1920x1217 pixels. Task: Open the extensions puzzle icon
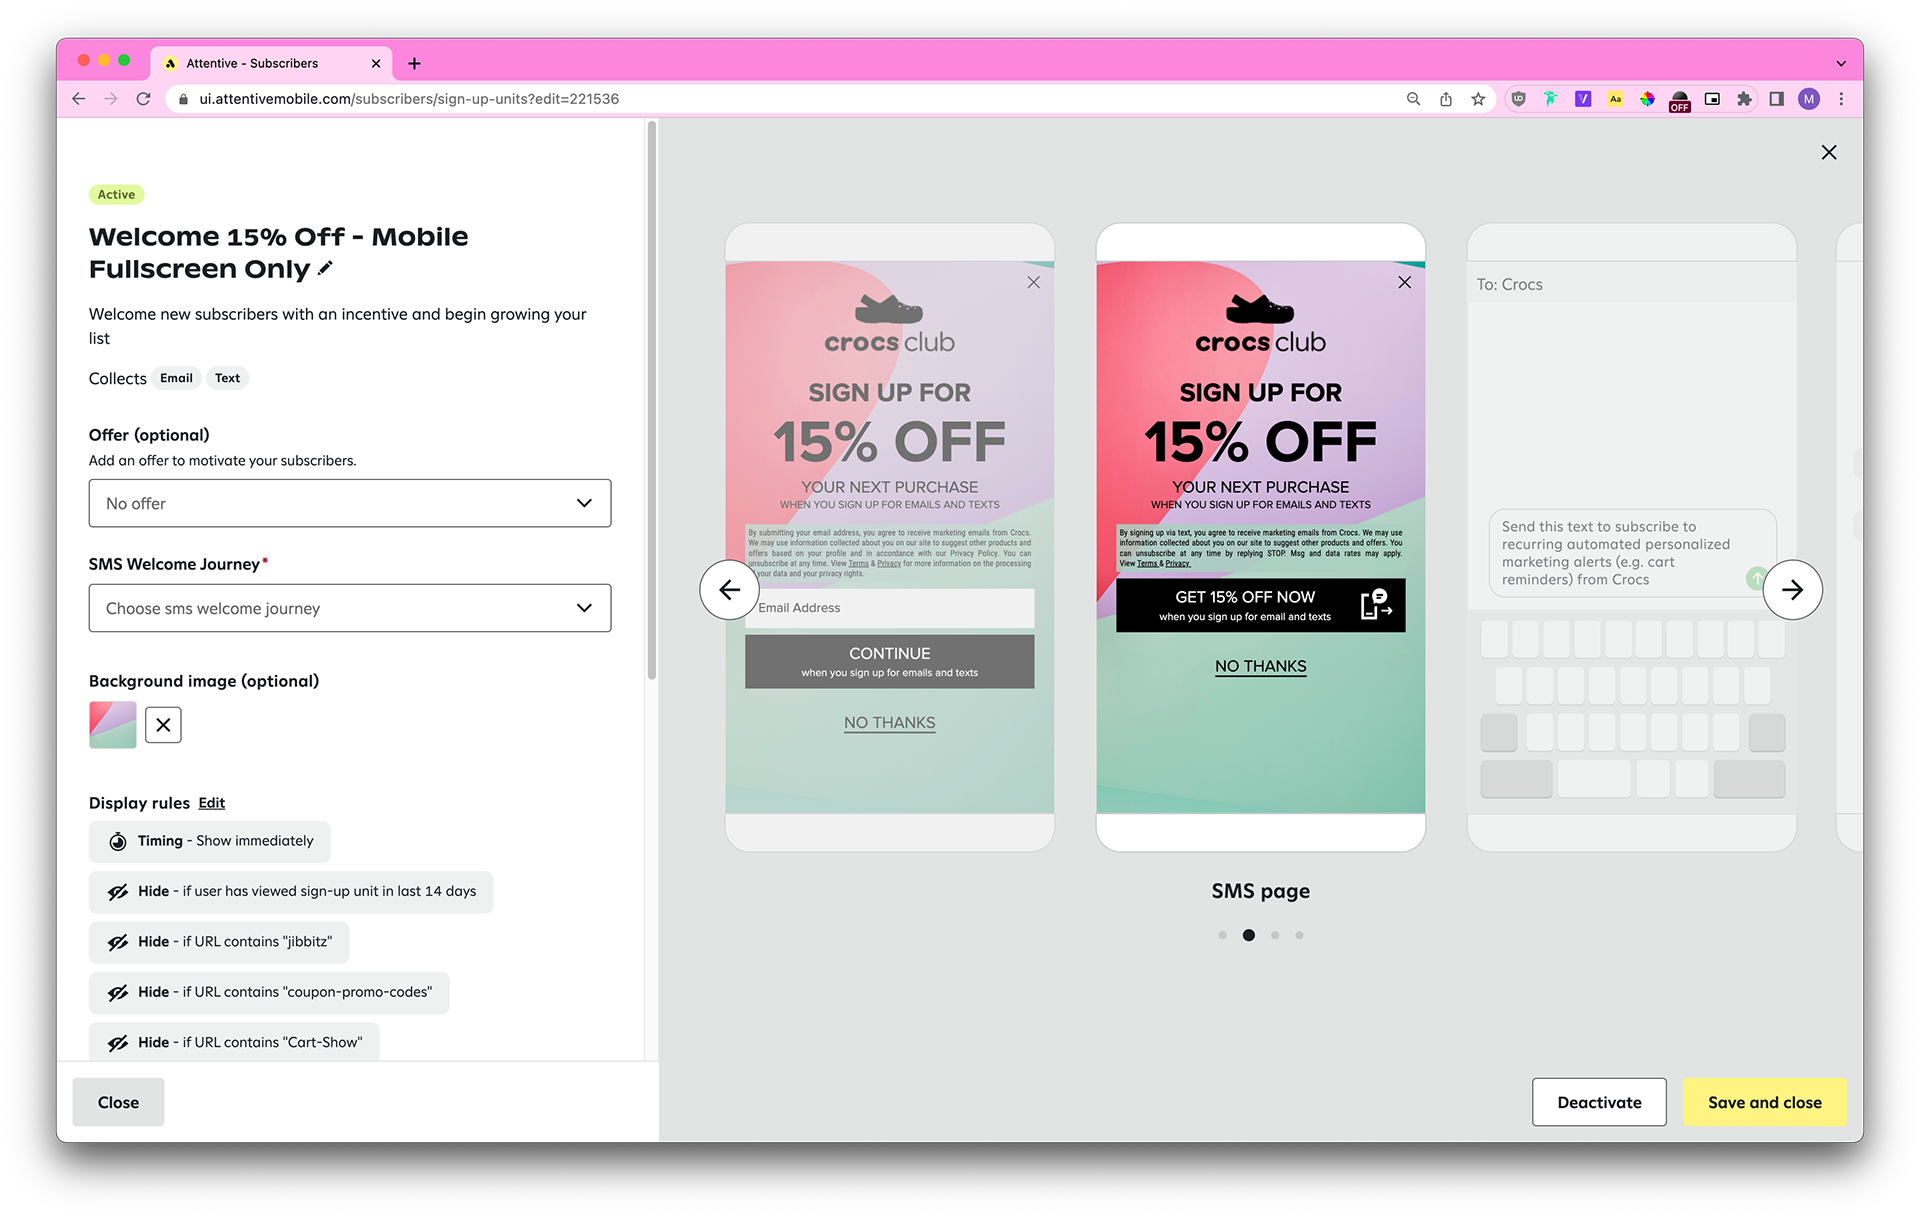click(x=1744, y=99)
